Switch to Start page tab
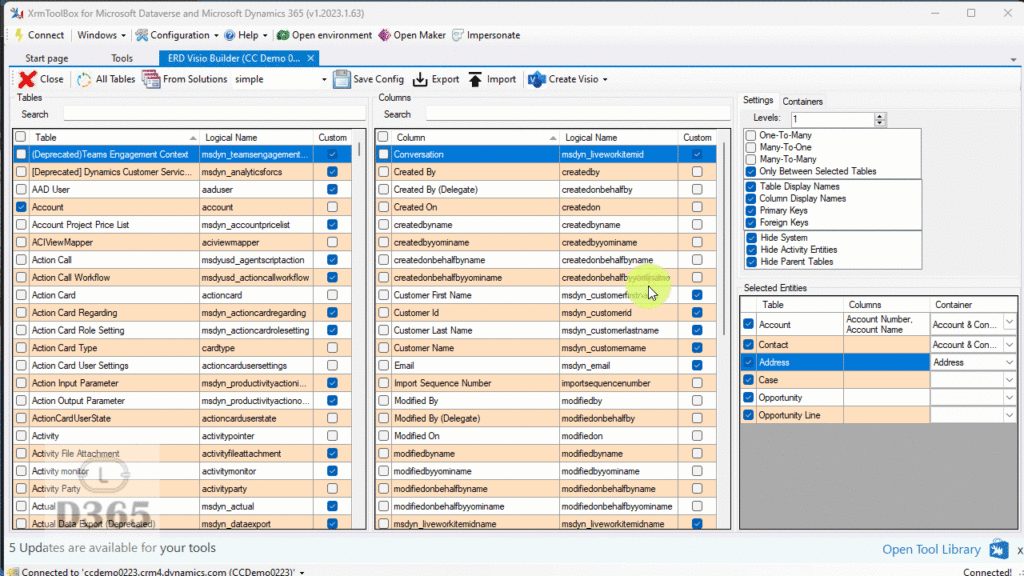This screenshot has width=1024, height=576. tap(47, 58)
